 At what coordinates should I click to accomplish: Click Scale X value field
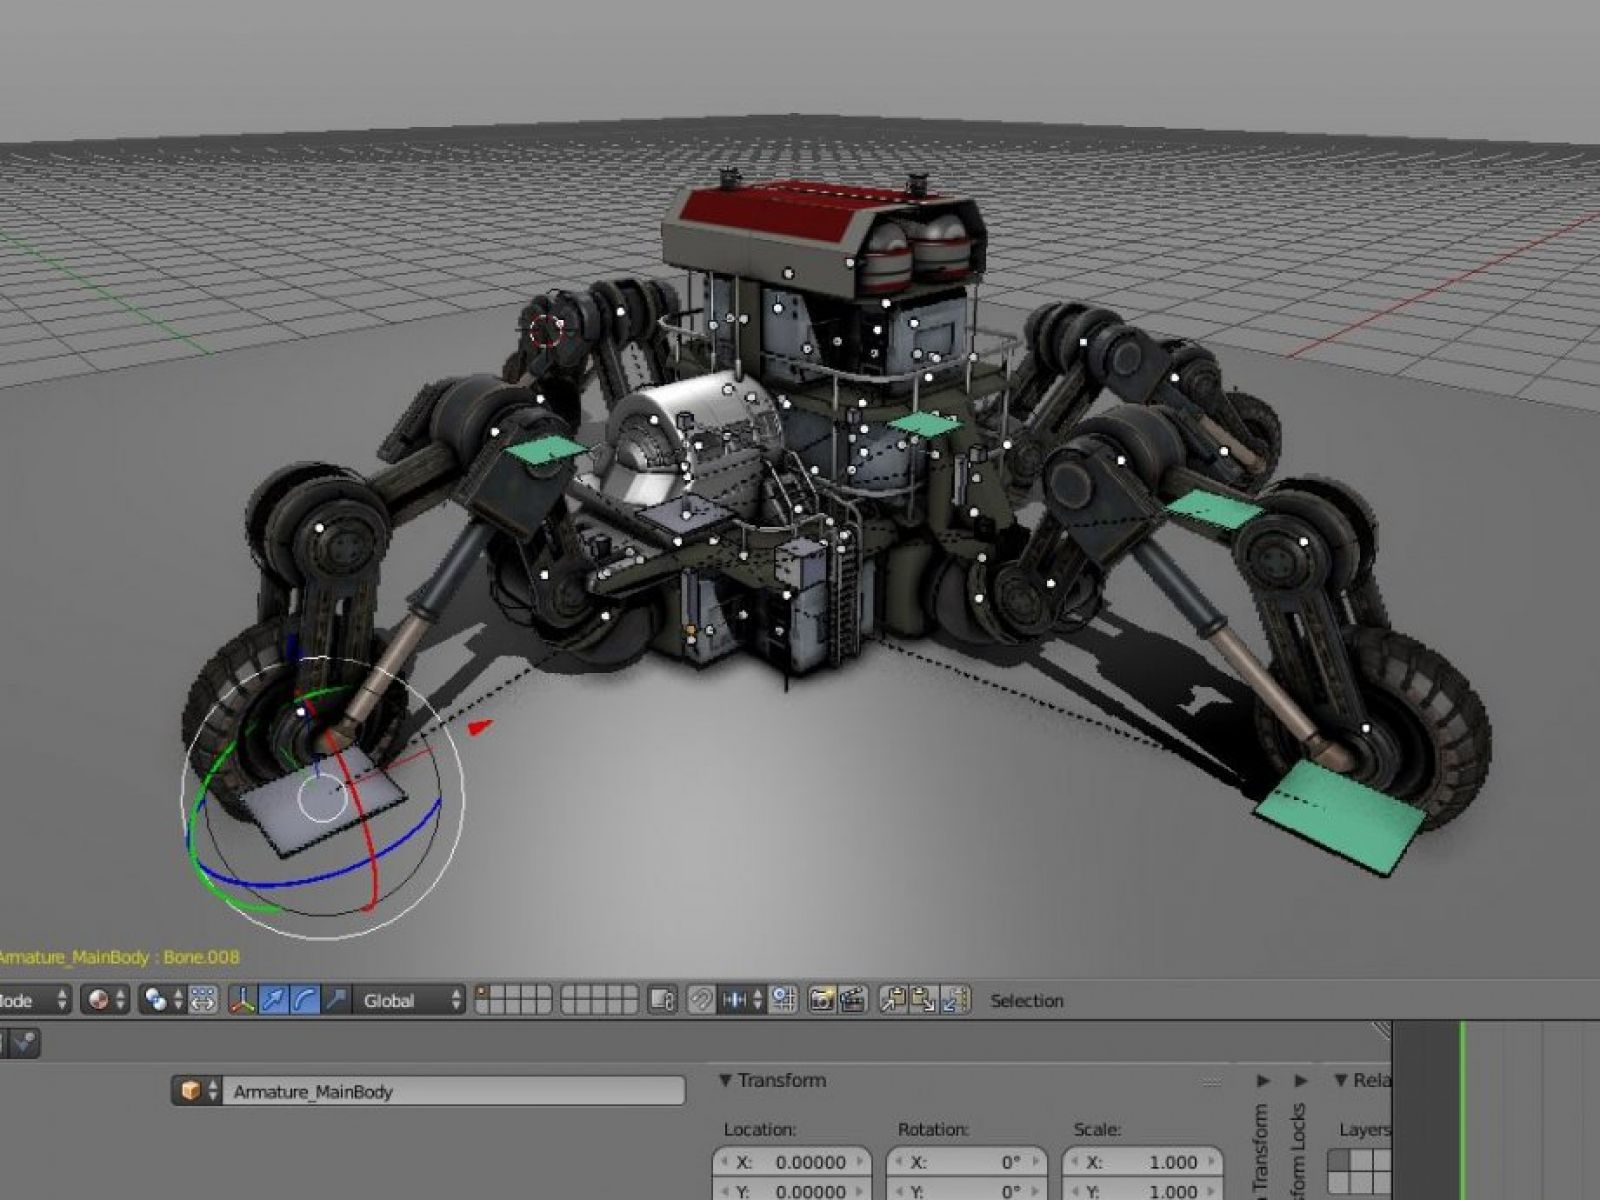(x=1143, y=1162)
